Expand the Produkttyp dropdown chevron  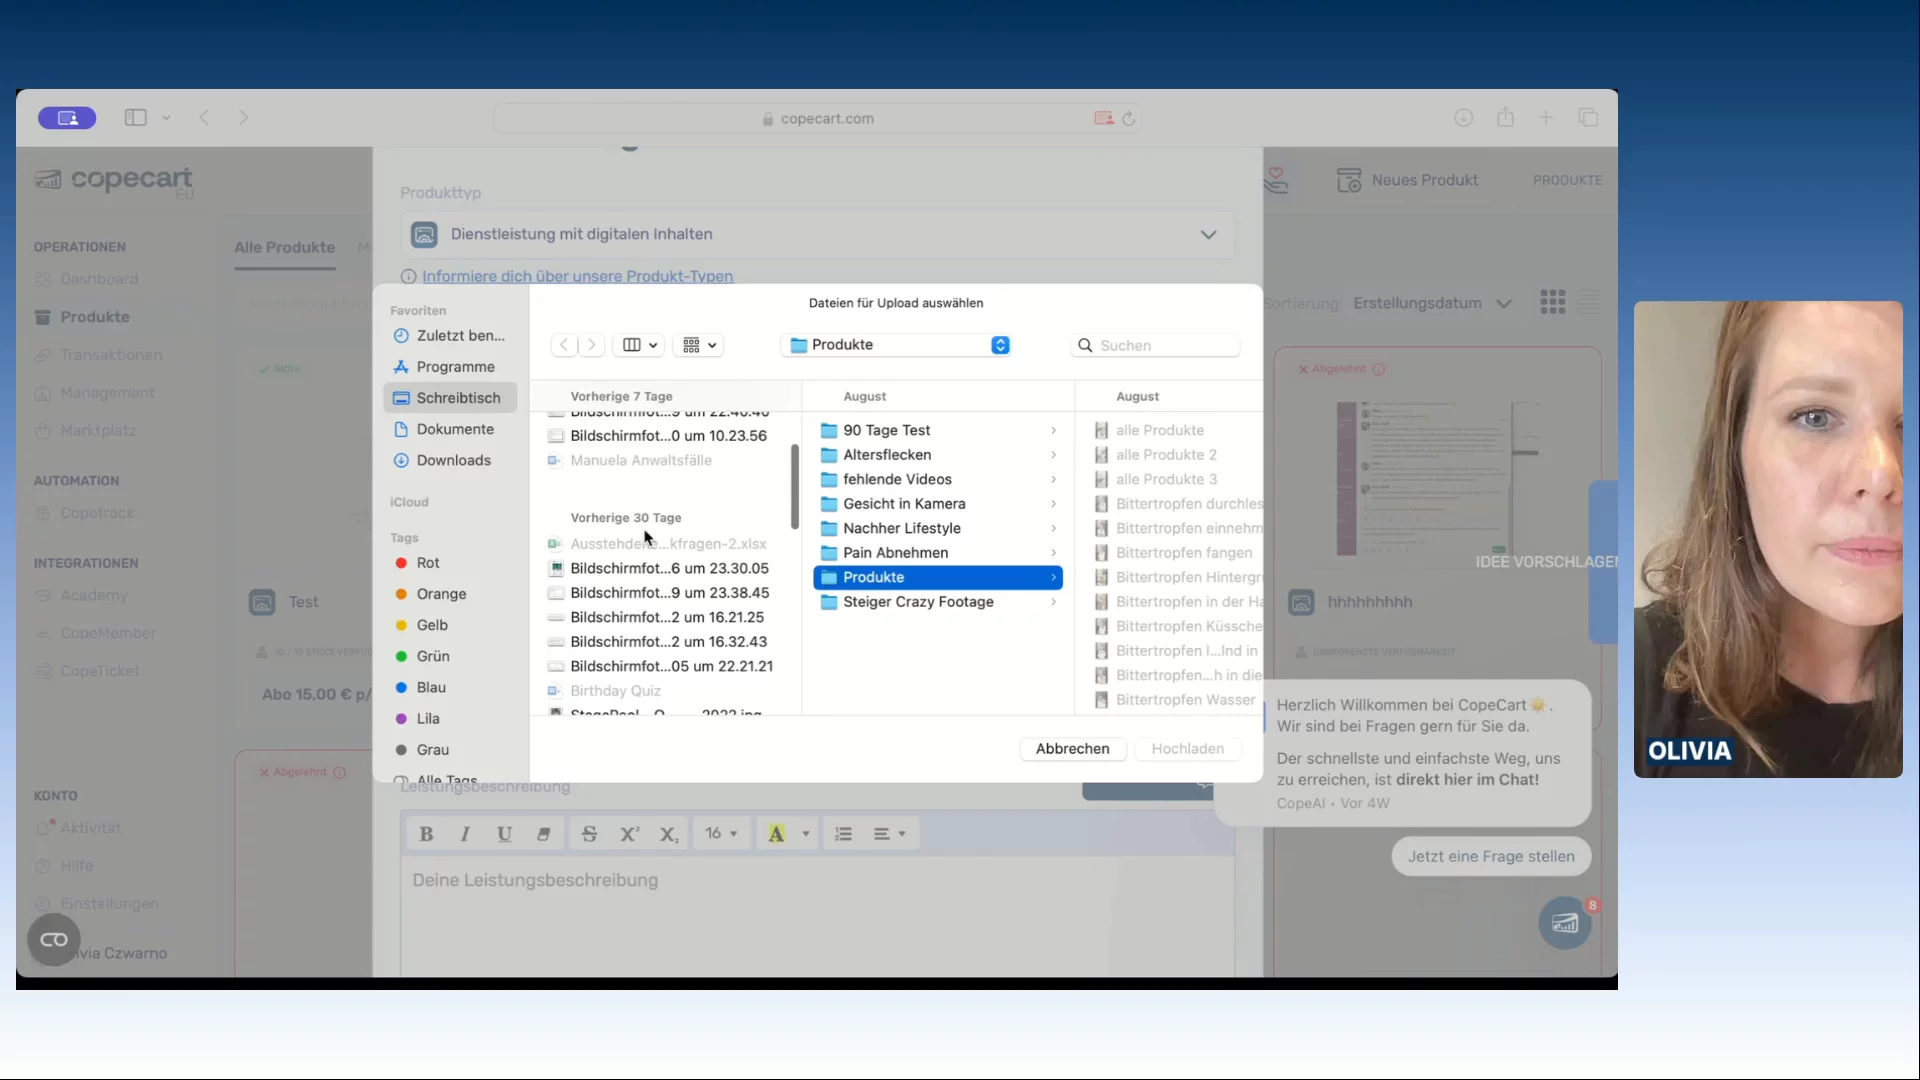click(1208, 235)
